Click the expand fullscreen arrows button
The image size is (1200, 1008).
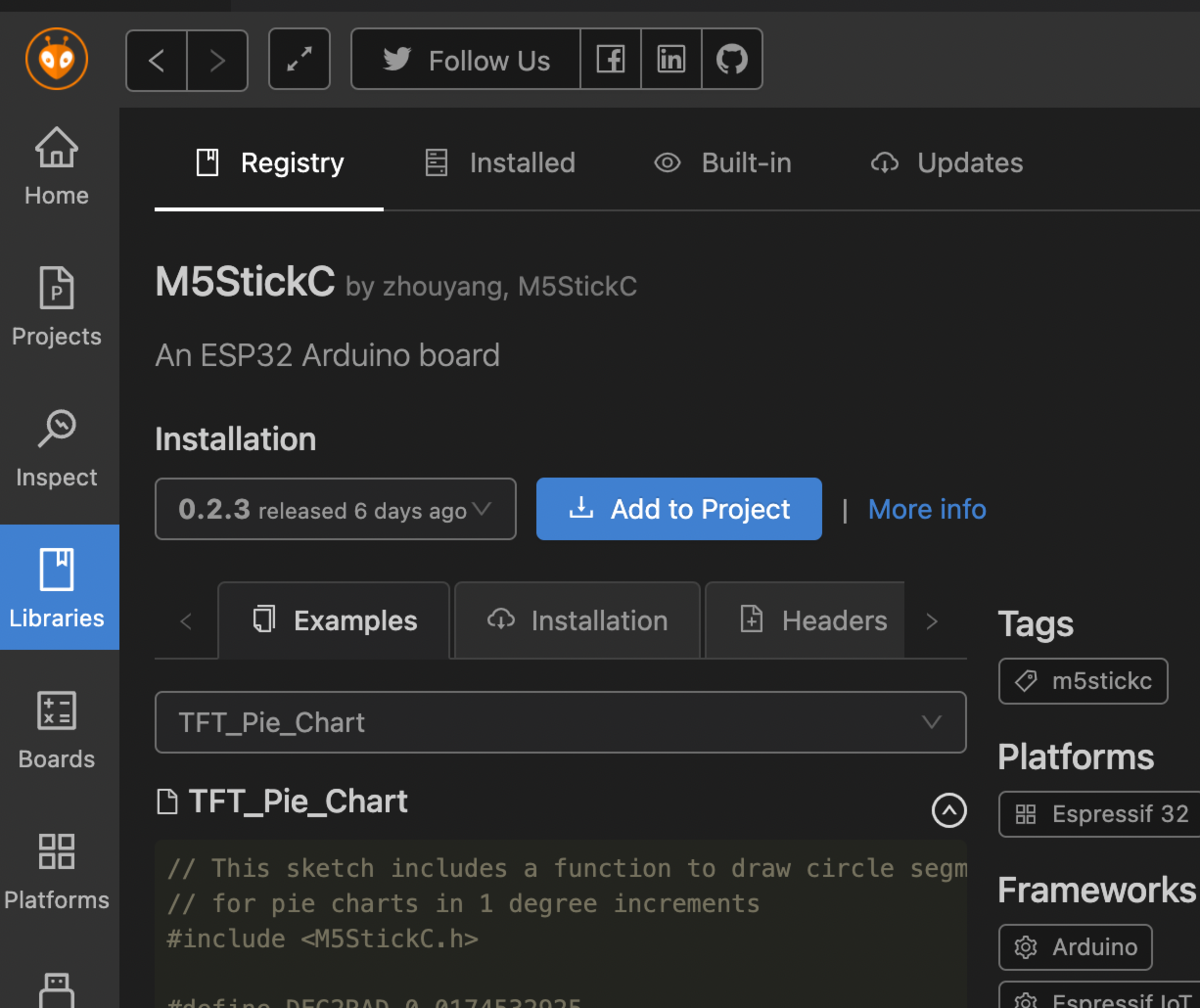[x=299, y=60]
